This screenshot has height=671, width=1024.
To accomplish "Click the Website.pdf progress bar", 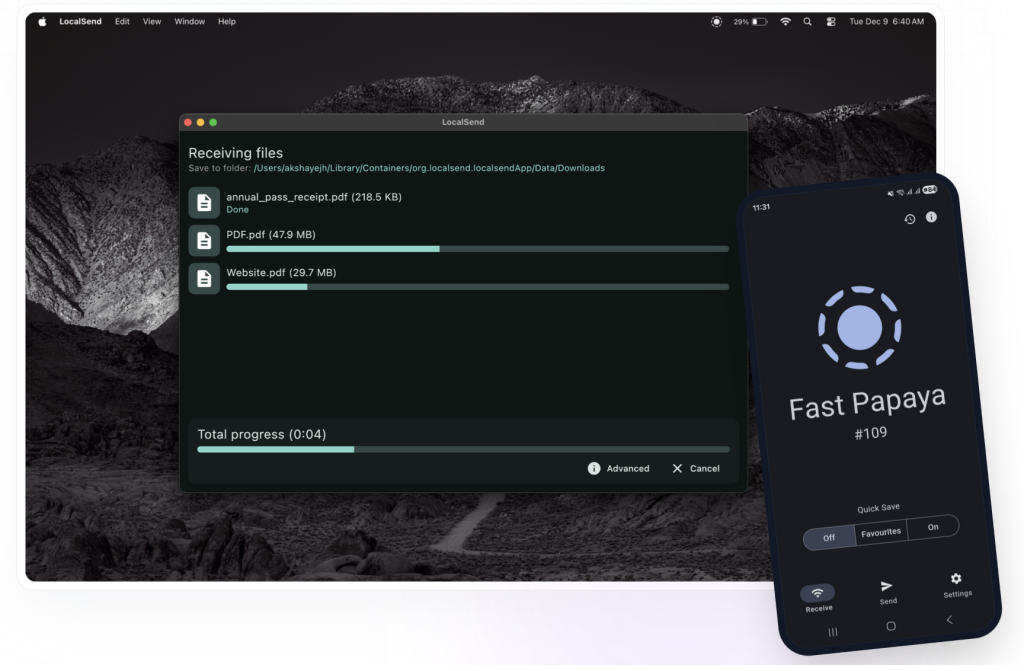I will 477,287.
